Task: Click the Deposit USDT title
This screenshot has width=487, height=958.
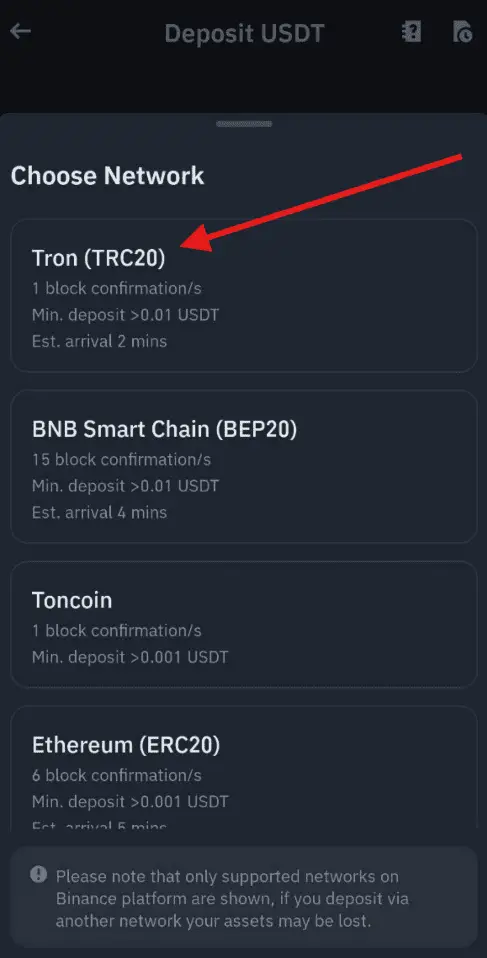Action: [x=244, y=33]
